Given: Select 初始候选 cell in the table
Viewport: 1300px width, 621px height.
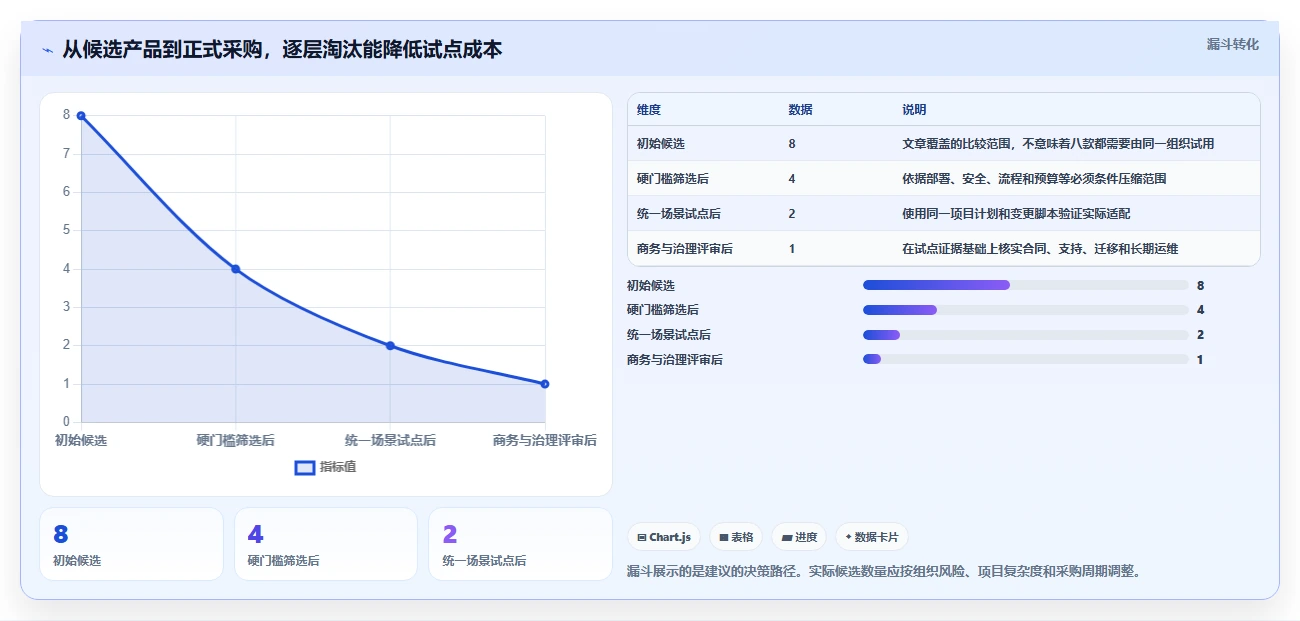Looking at the screenshot, I should pyautogui.click(x=661, y=144).
